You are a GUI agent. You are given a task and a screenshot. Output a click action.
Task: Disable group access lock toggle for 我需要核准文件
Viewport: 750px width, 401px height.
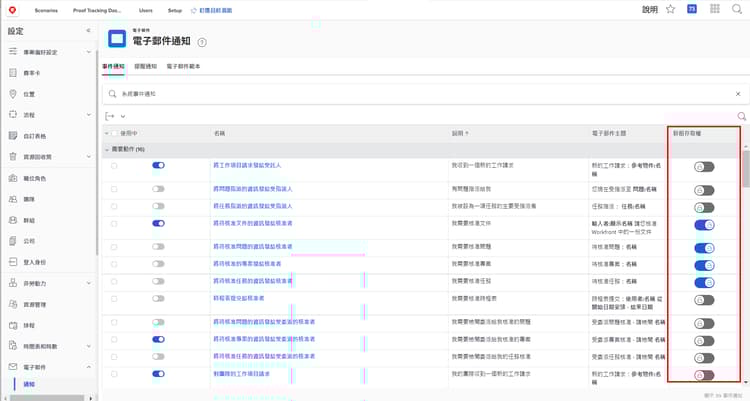pyautogui.click(x=704, y=225)
